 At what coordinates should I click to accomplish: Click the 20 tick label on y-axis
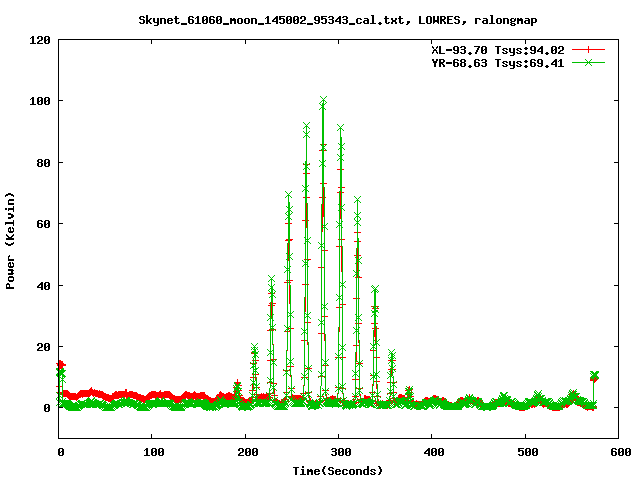click(44, 347)
